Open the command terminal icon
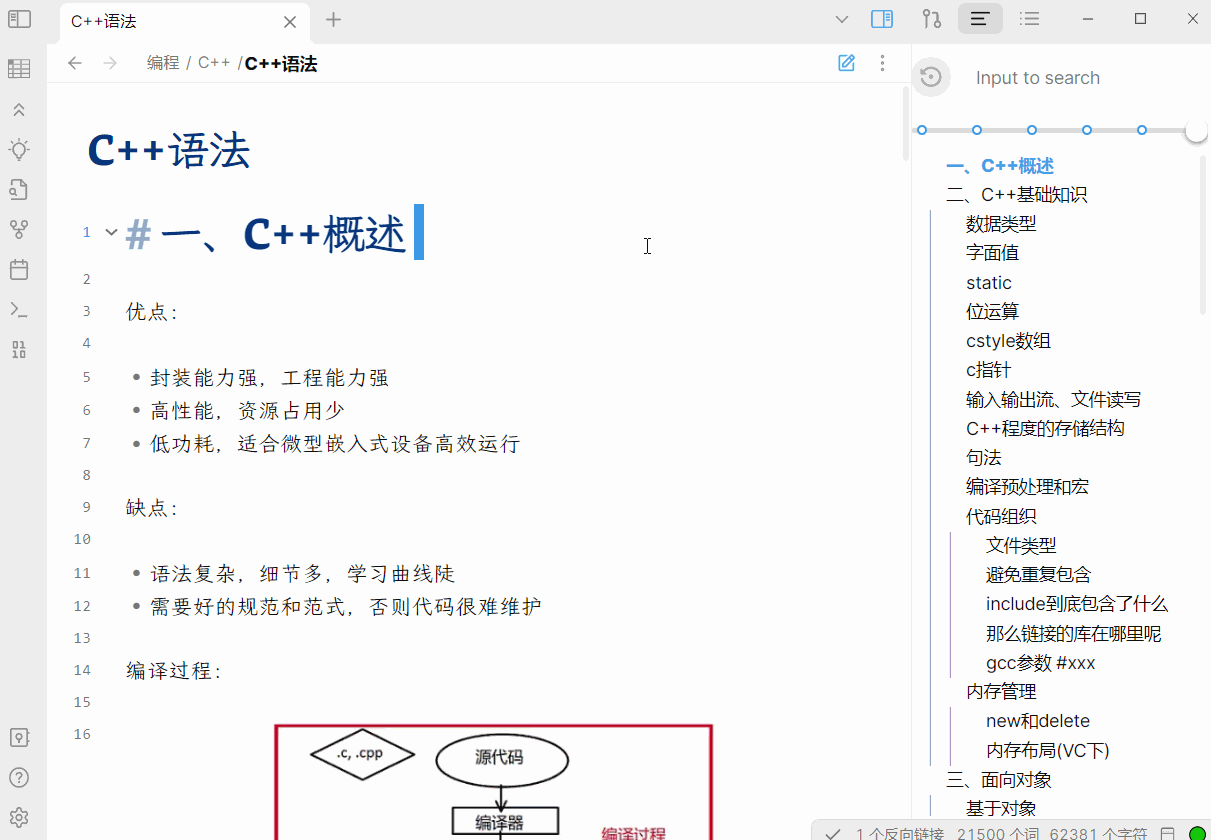1211x840 pixels. coord(19,310)
